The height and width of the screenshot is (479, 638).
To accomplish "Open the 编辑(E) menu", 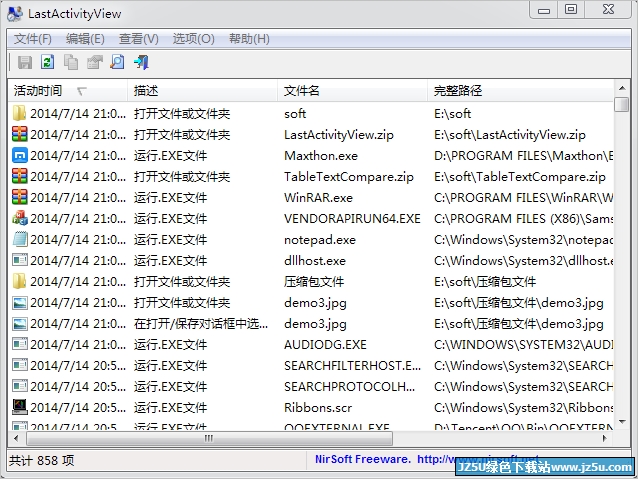I will tap(85, 39).
